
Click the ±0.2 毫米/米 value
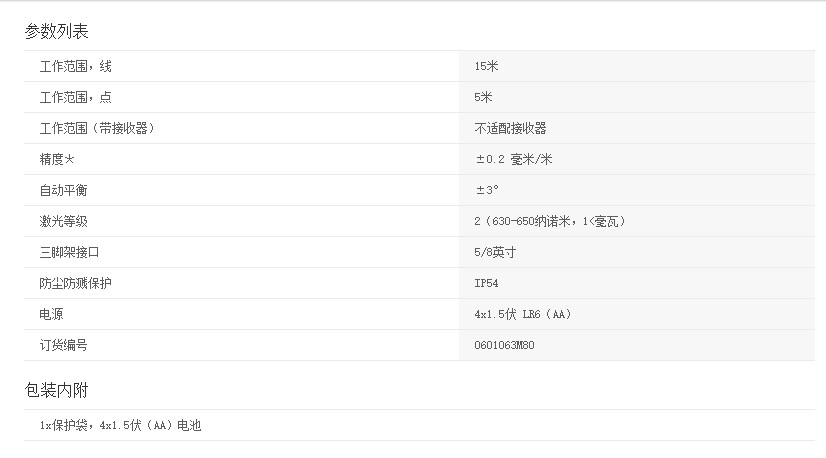(514, 159)
